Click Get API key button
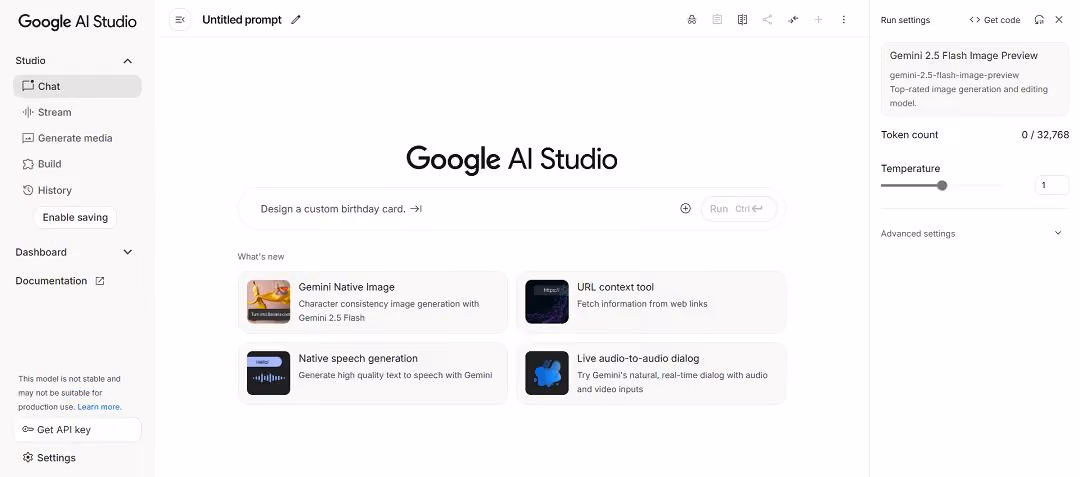 [x=77, y=430]
